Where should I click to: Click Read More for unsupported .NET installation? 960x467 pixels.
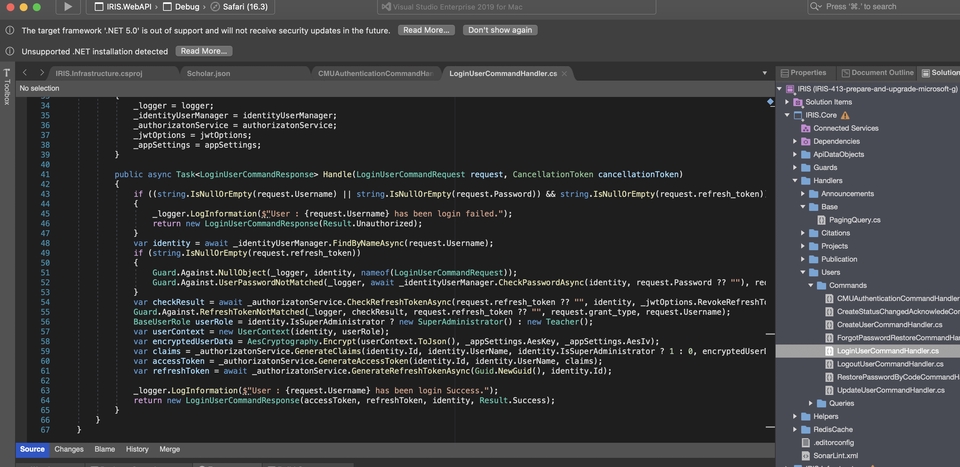204,51
